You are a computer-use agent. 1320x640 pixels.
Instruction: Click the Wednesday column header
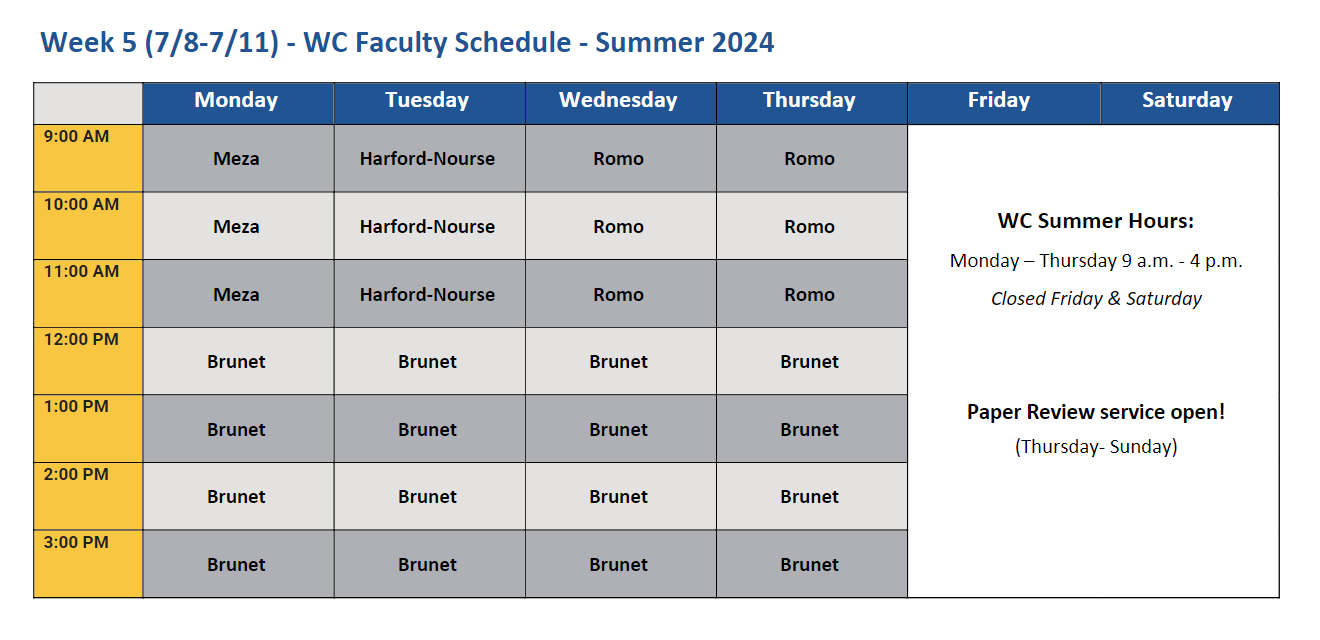619,101
